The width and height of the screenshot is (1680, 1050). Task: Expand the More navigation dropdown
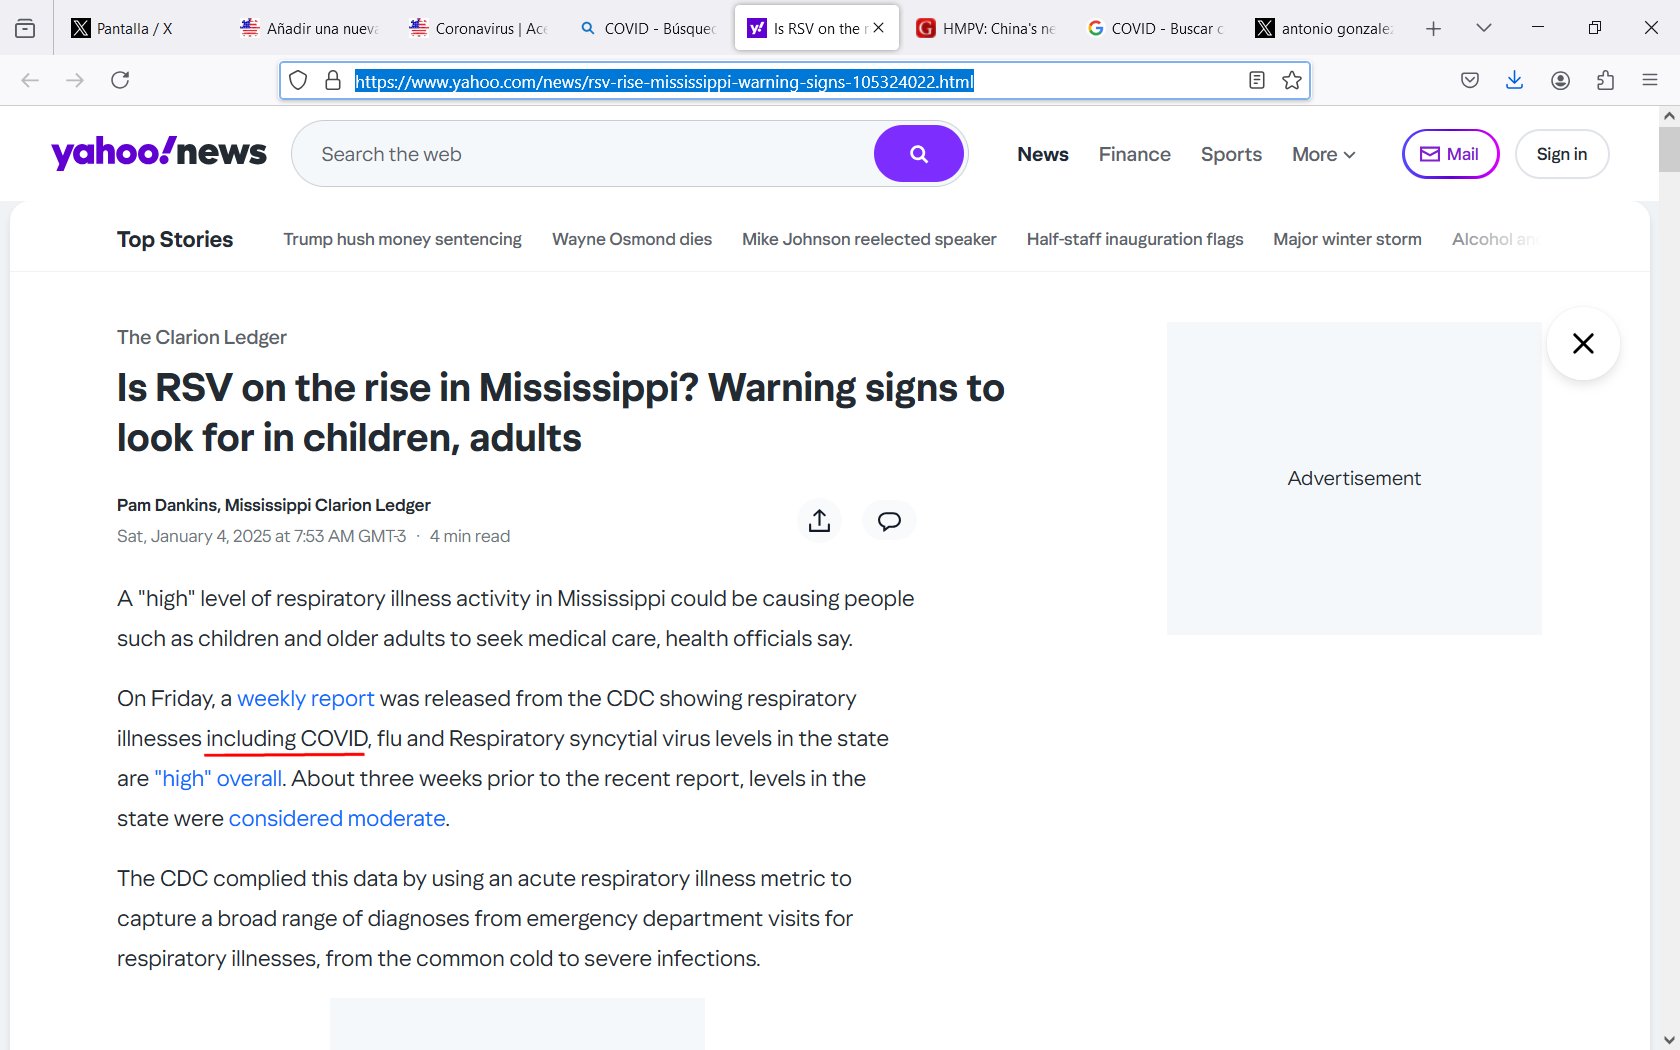1323,154
